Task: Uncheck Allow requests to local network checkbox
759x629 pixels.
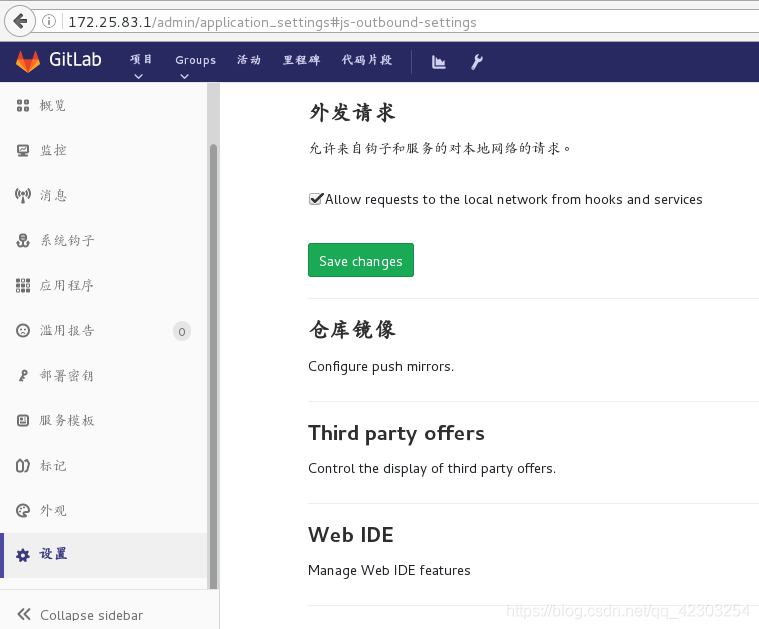Action: (315, 199)
